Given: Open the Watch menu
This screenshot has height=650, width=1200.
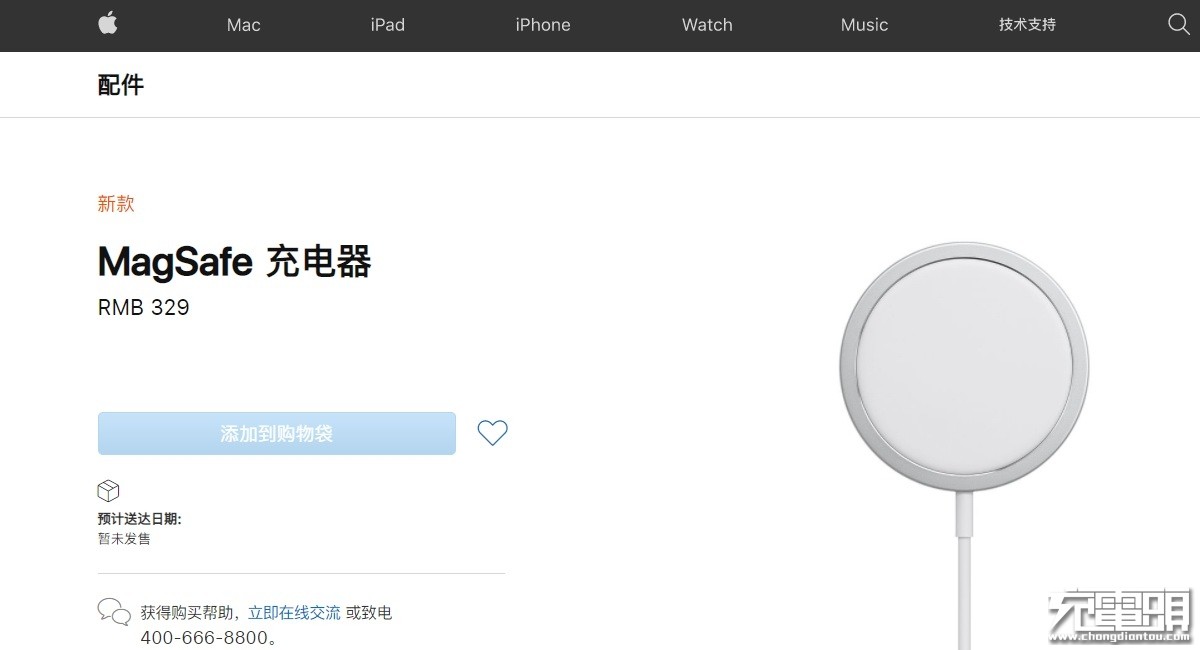Looking at the screenshot, I should pos(707,25).
